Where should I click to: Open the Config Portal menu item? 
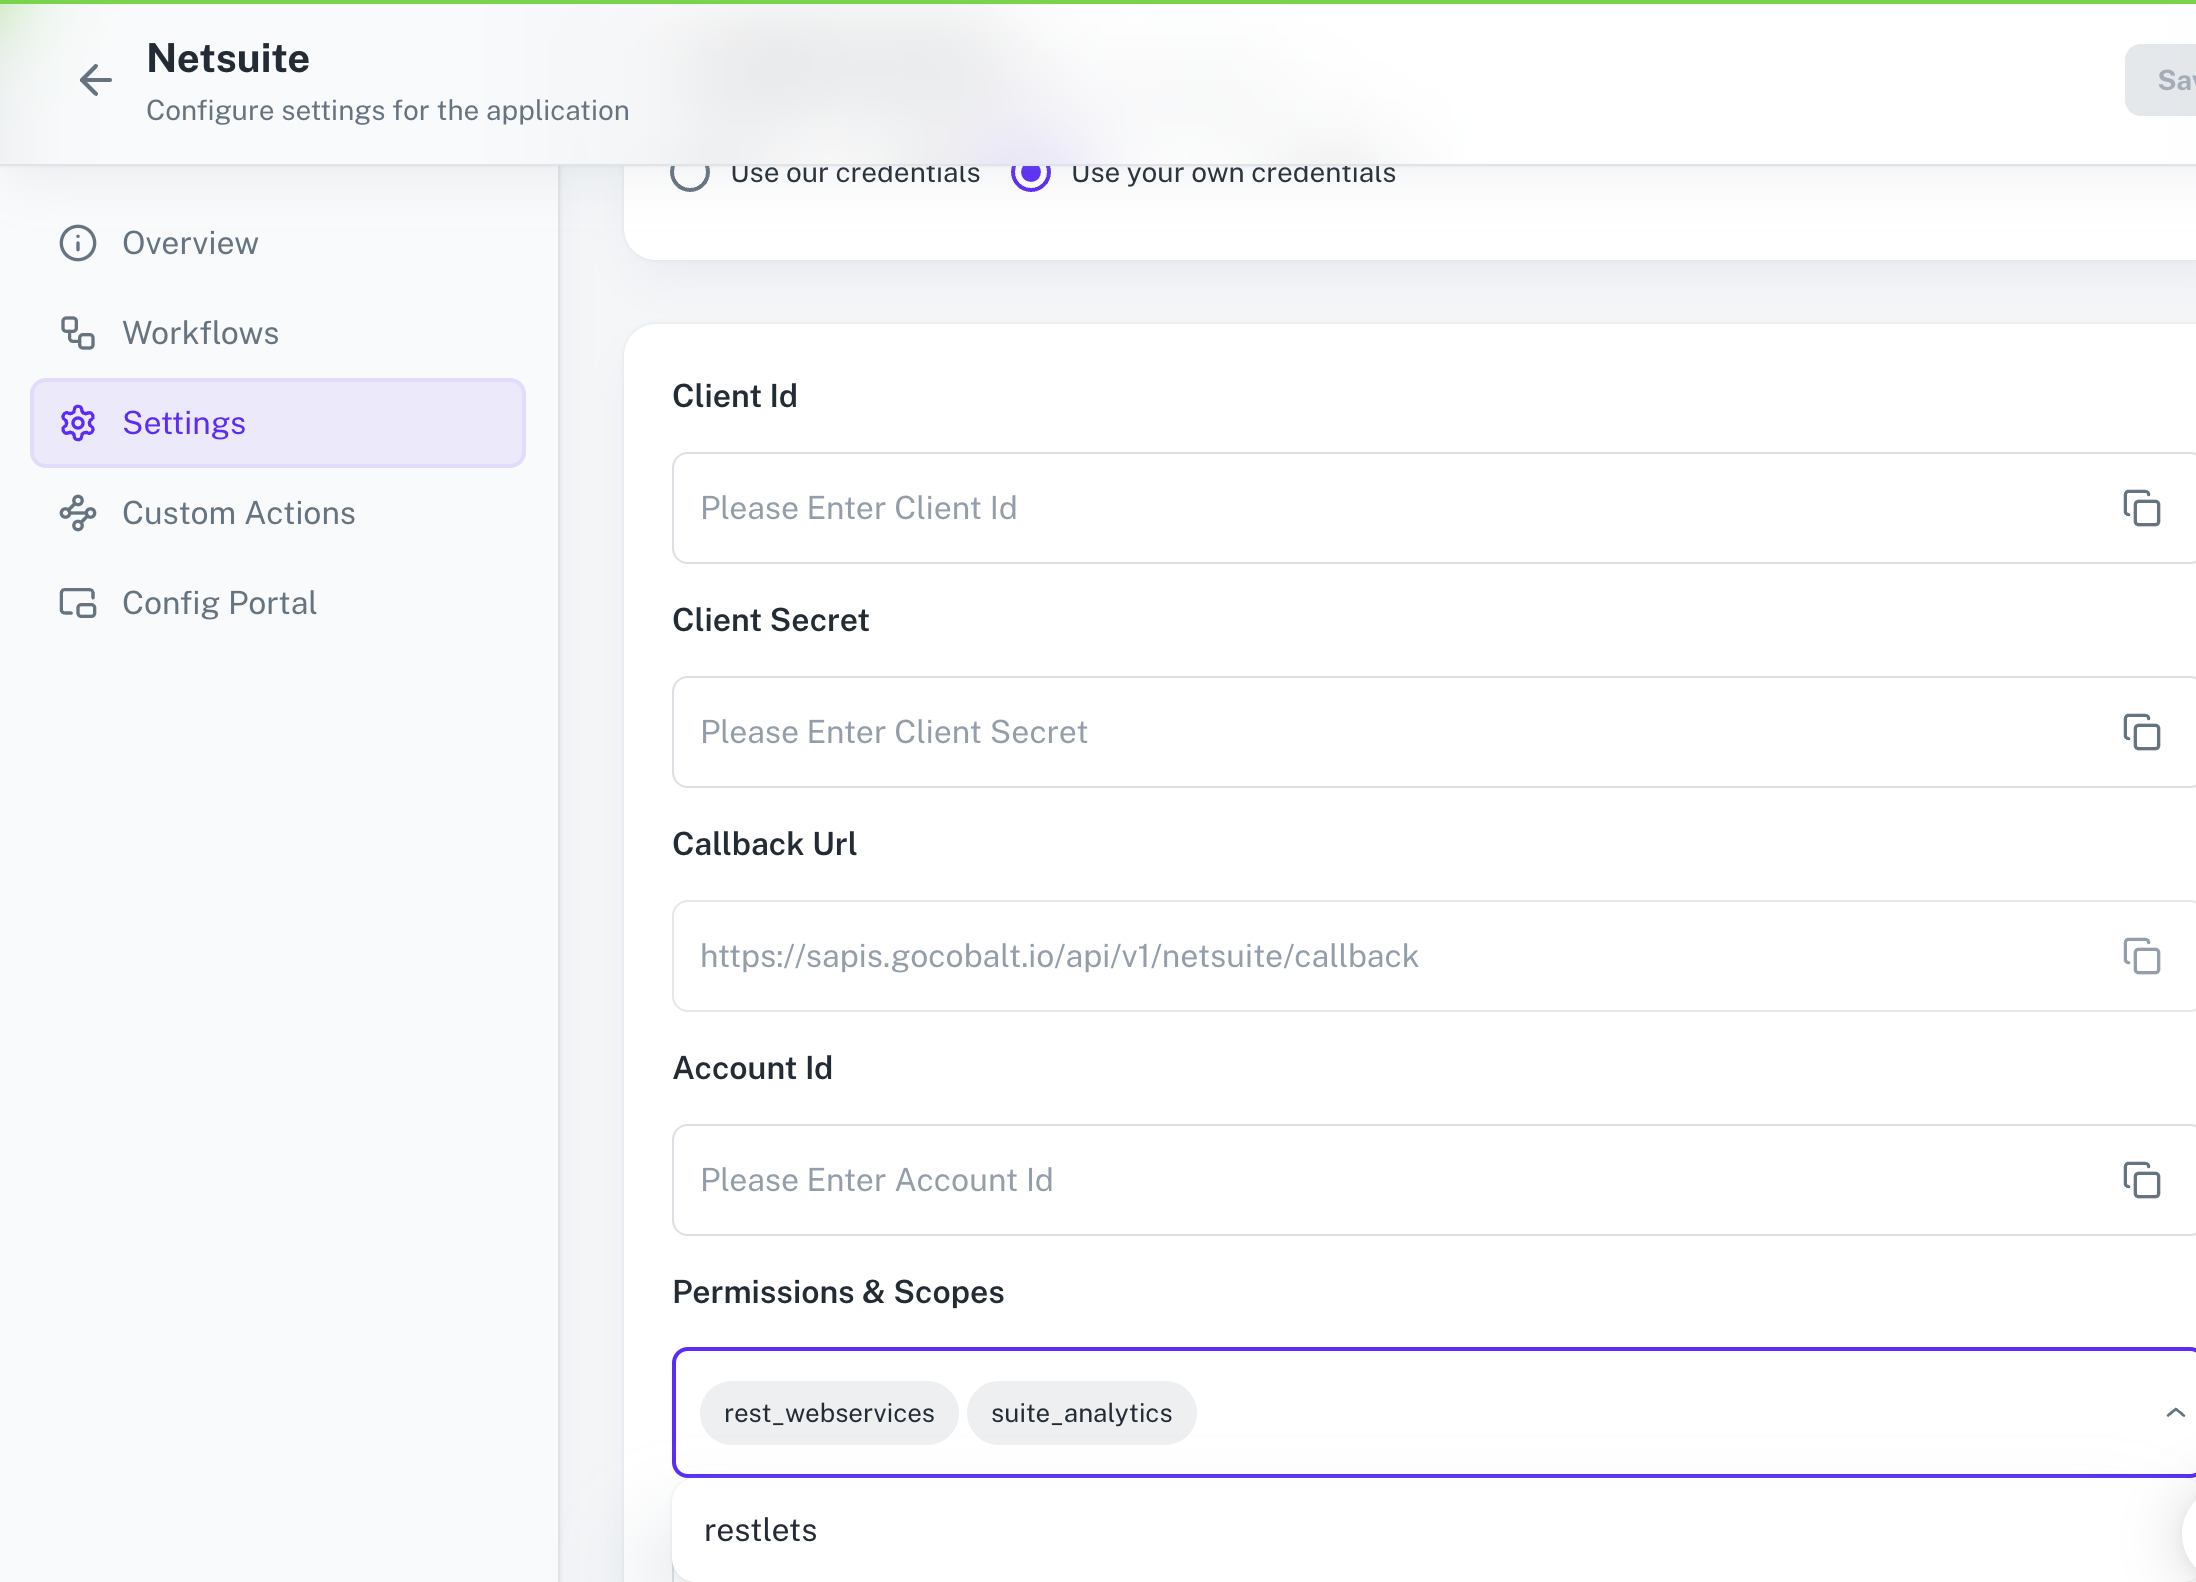[x=219, y=603]
